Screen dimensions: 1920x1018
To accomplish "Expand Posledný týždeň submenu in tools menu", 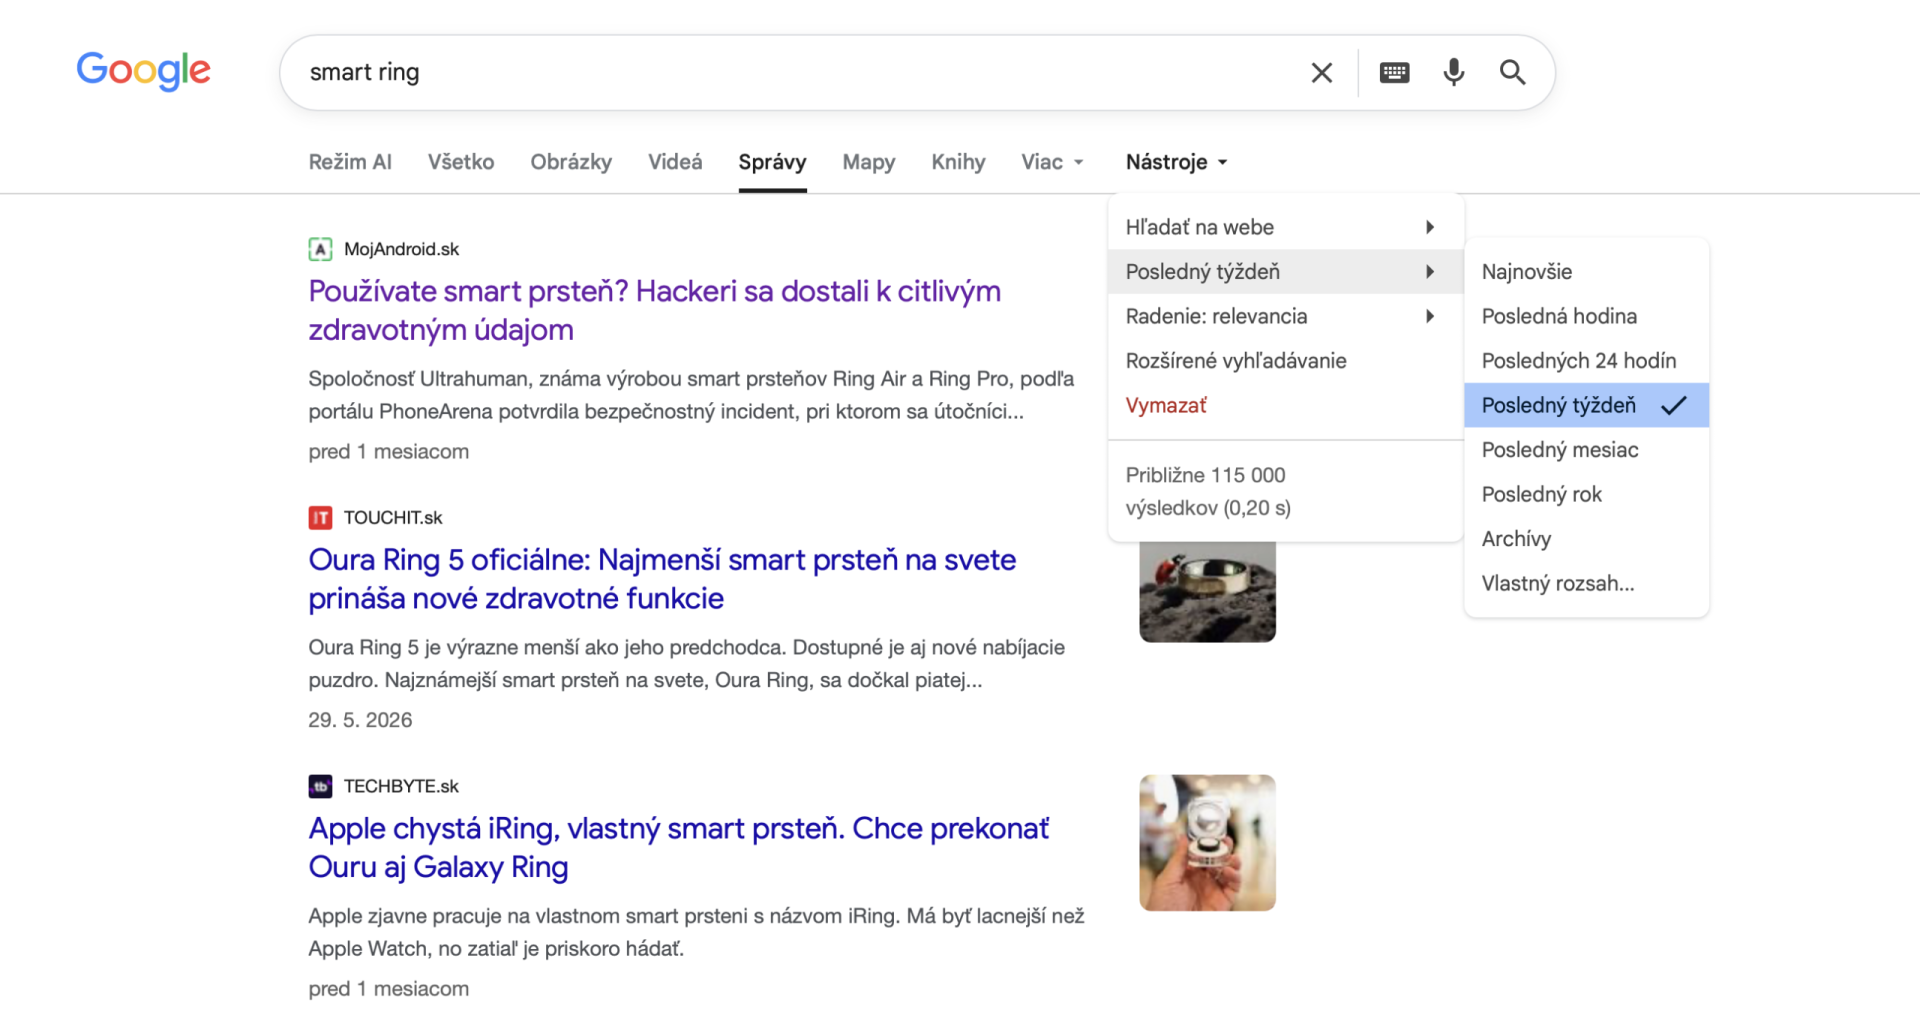I will [1285, 272].
